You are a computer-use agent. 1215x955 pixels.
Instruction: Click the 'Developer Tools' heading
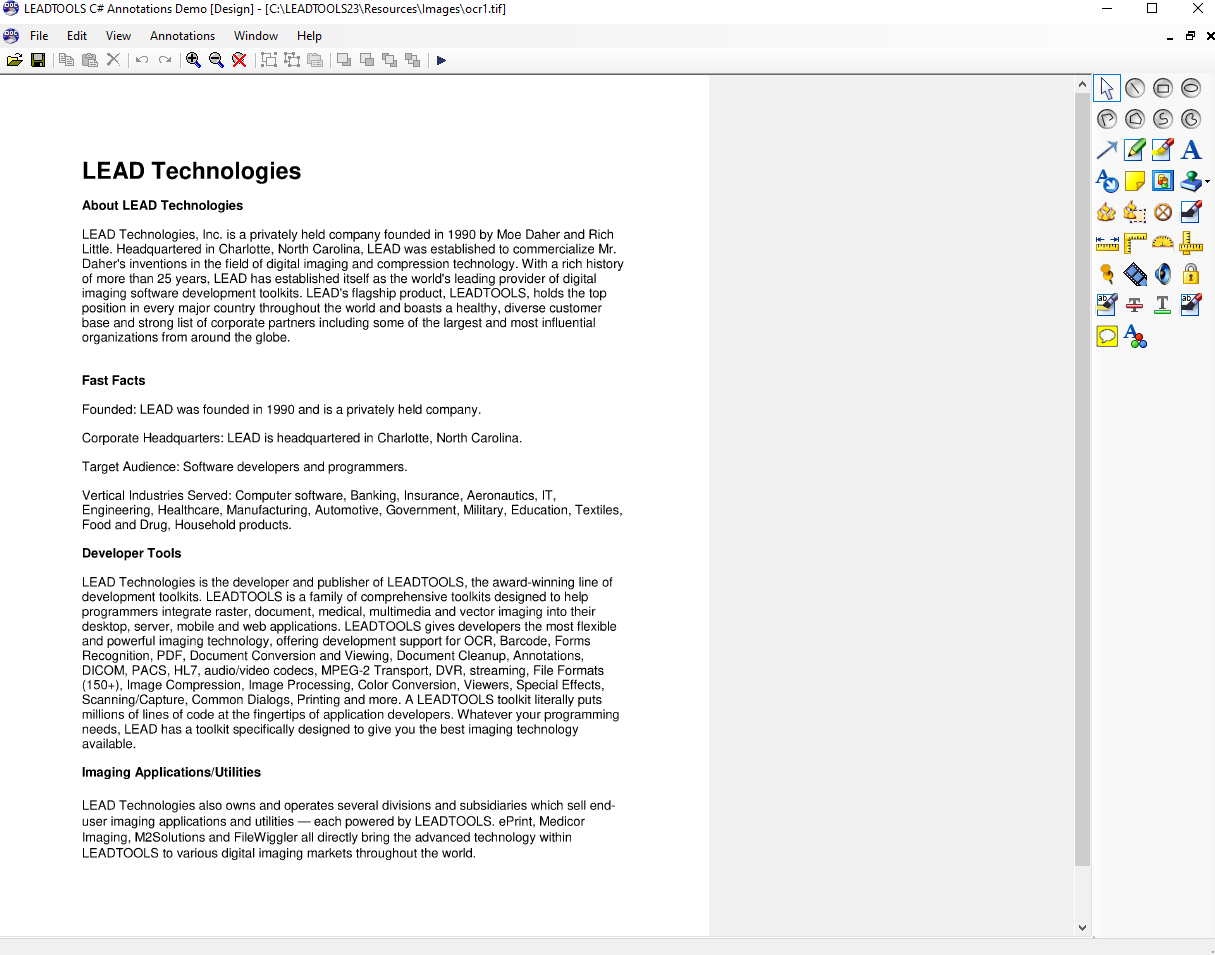(x=132, y=553)
